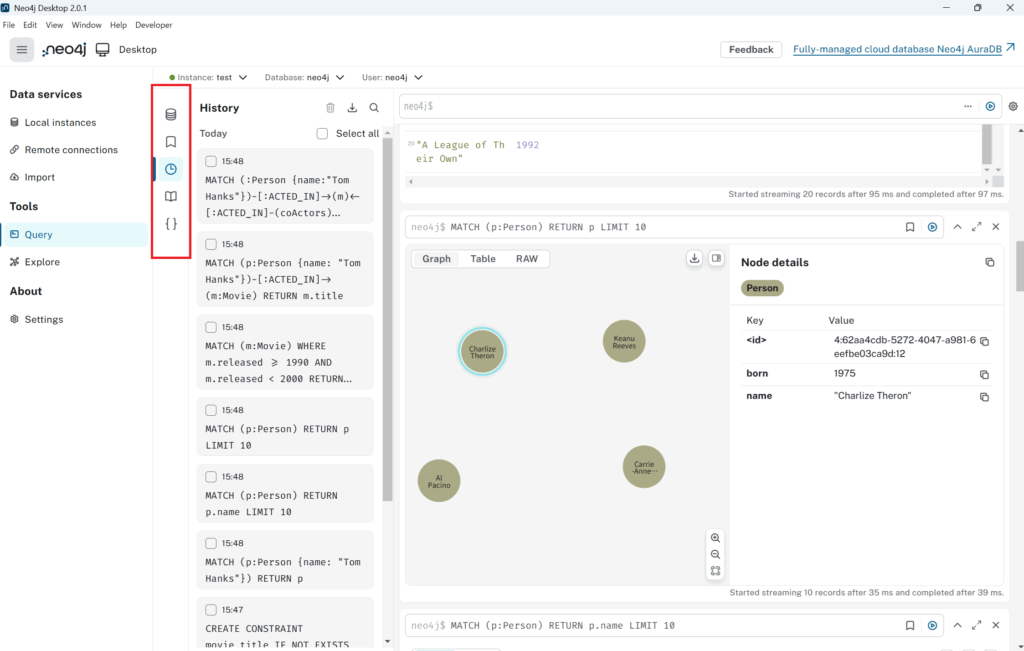This screenshot has width=1024, height=651.
Task: Click the horizontal scrollbar under League of Their Own
Action: pos(698,182)
